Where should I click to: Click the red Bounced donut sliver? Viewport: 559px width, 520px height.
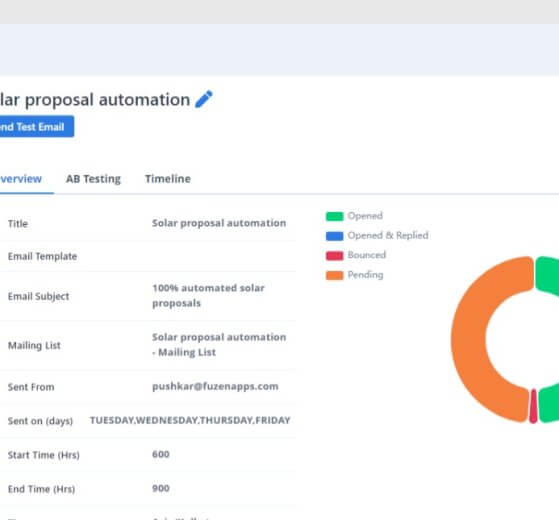click(533, 406)
